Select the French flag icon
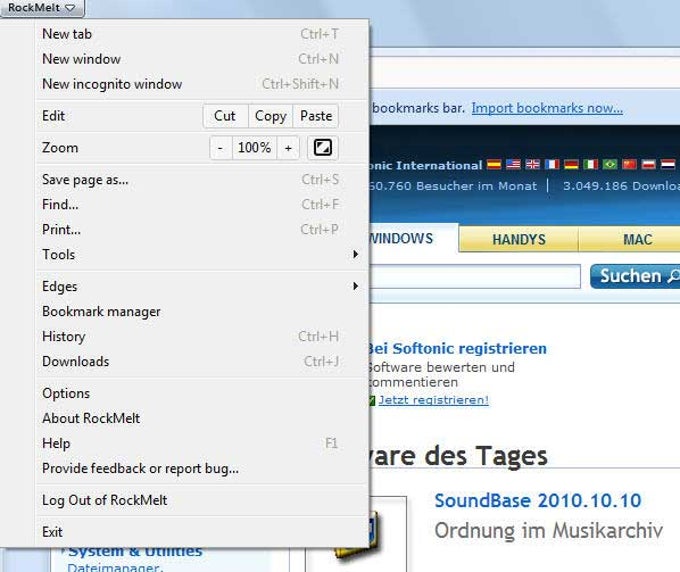This screenshot has width=680, height=572. pyautogui.click(x=552, y=164)
